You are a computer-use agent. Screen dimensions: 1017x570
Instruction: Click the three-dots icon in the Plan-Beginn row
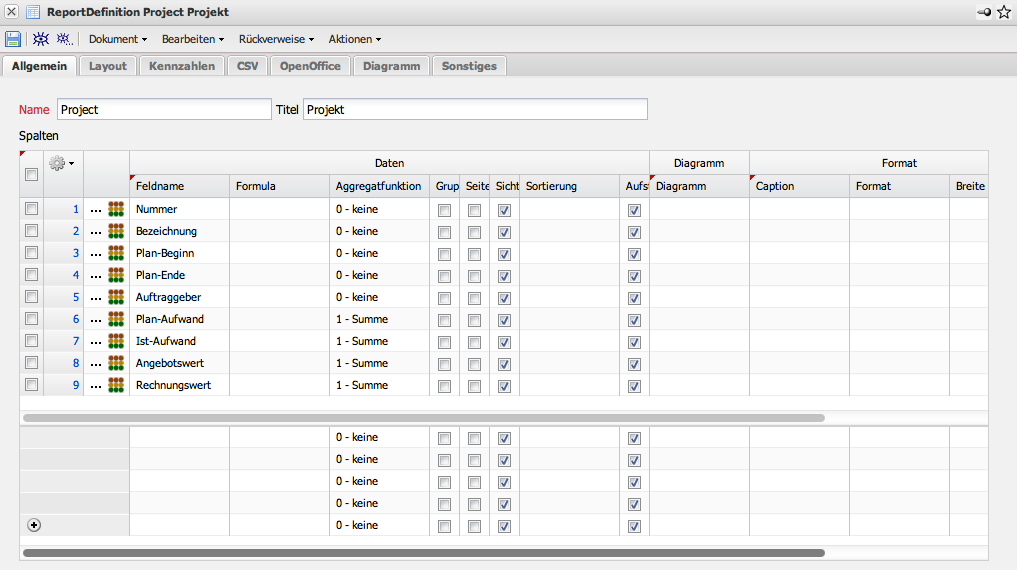(96, 254)
